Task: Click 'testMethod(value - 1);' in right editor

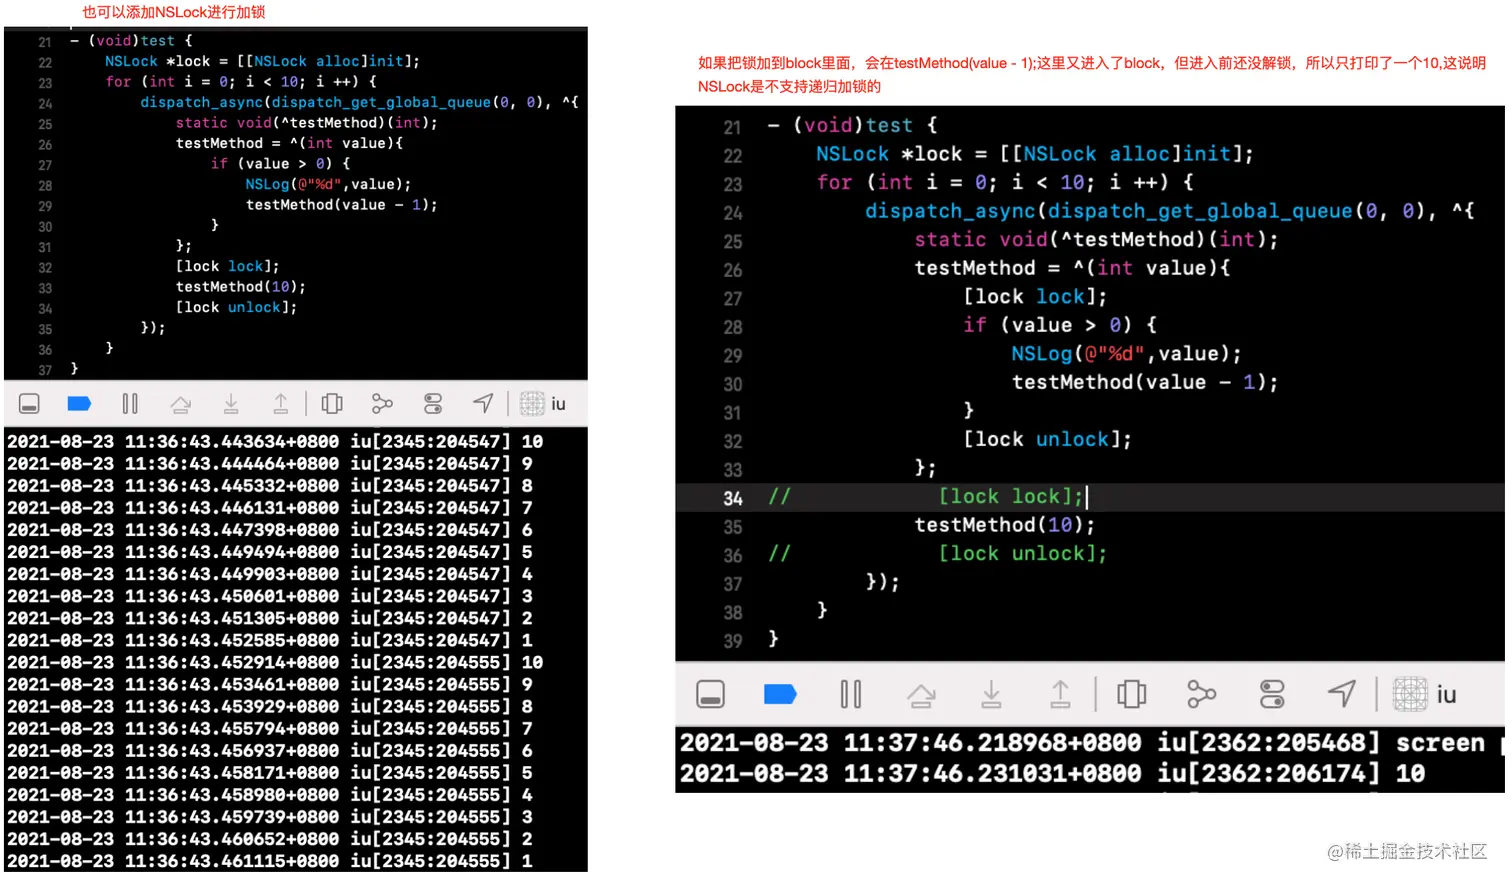Action: (x=1145, y=382)
